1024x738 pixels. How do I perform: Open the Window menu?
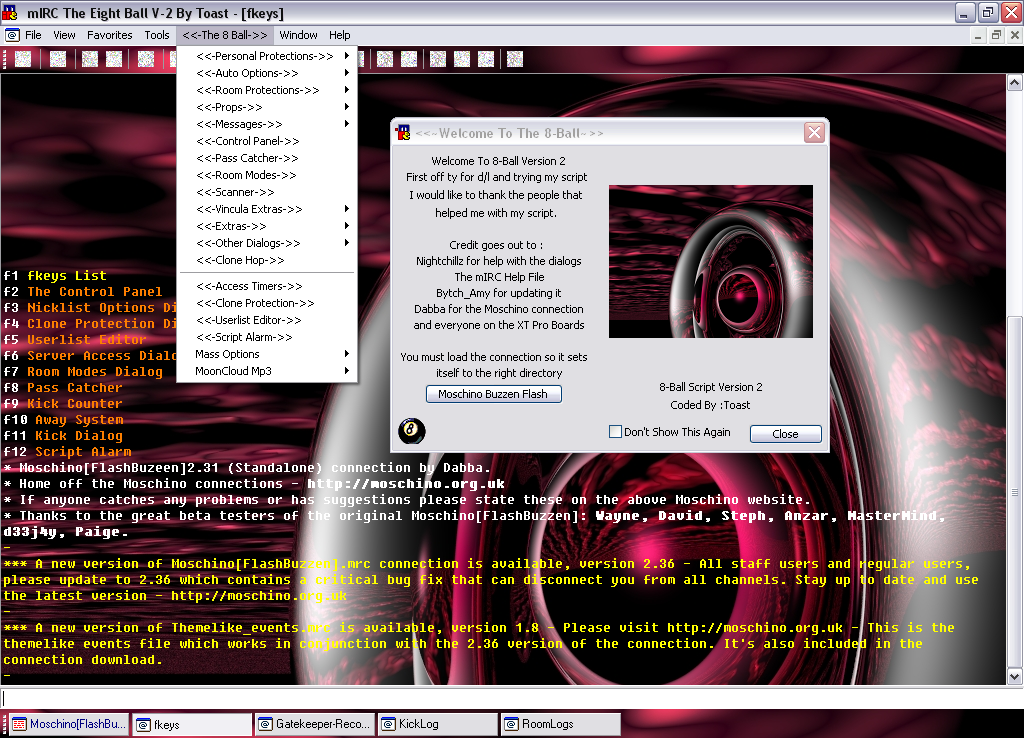[x=298, y=35]
